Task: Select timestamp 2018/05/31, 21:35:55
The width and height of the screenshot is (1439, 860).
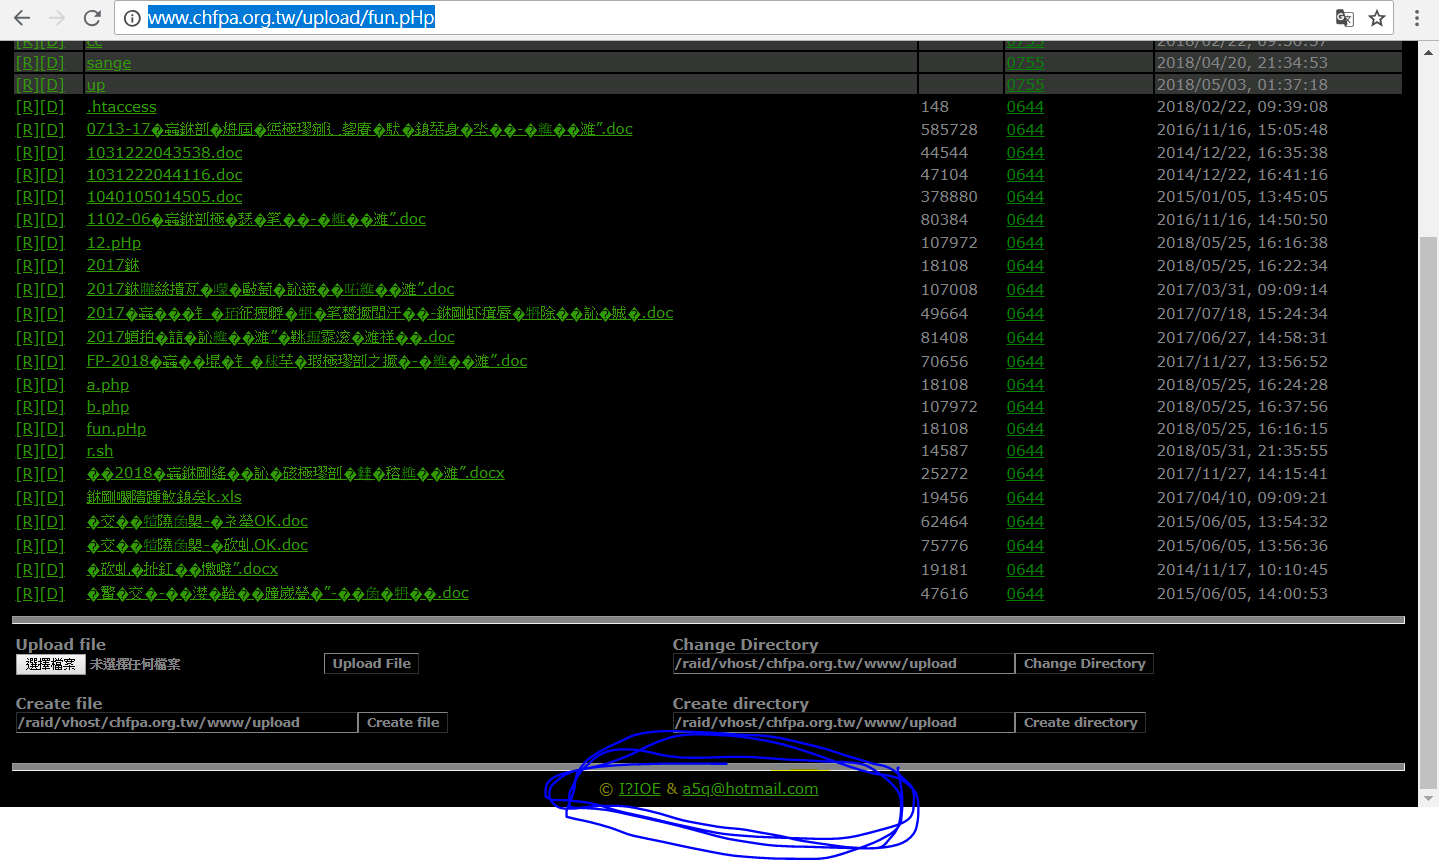Action: (x=1242, y=451)
